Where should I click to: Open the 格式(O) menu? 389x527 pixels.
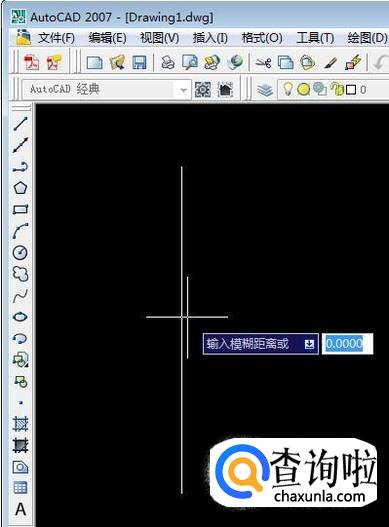click(x=262, y=38)
